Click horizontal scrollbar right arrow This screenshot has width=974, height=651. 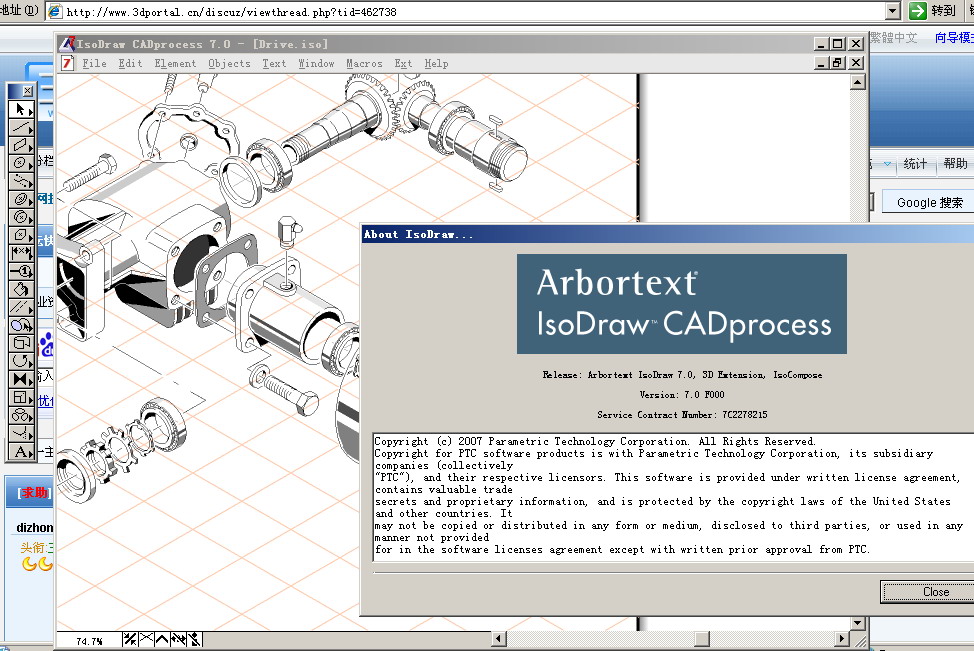(842, 639)
